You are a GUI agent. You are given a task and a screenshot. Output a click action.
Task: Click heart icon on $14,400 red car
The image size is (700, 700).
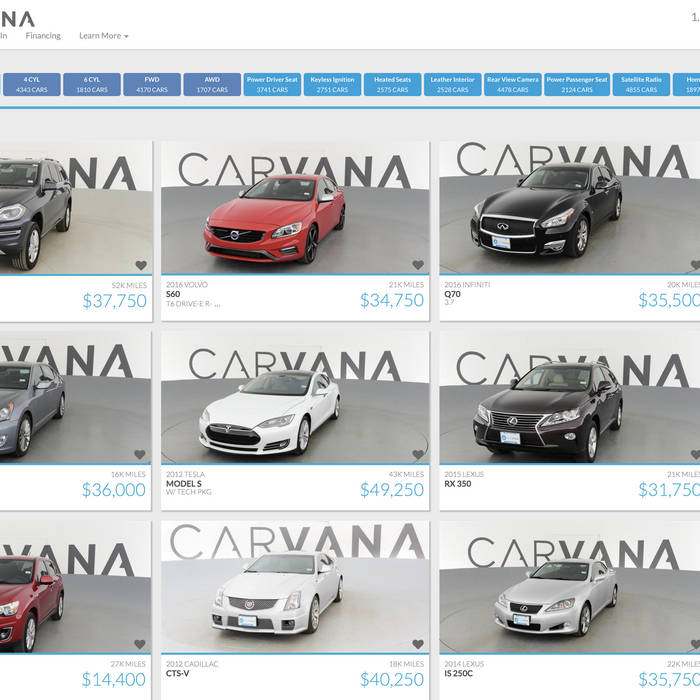click(140, 644)
